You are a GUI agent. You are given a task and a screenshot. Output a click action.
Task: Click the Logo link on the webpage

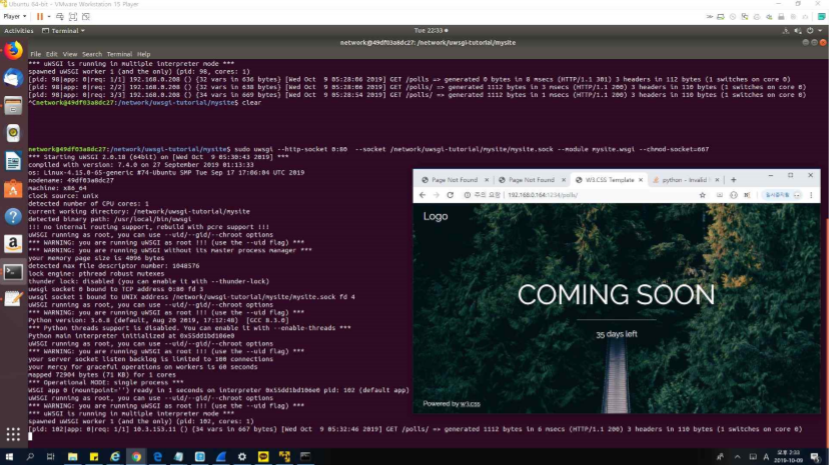coord(436,217)
